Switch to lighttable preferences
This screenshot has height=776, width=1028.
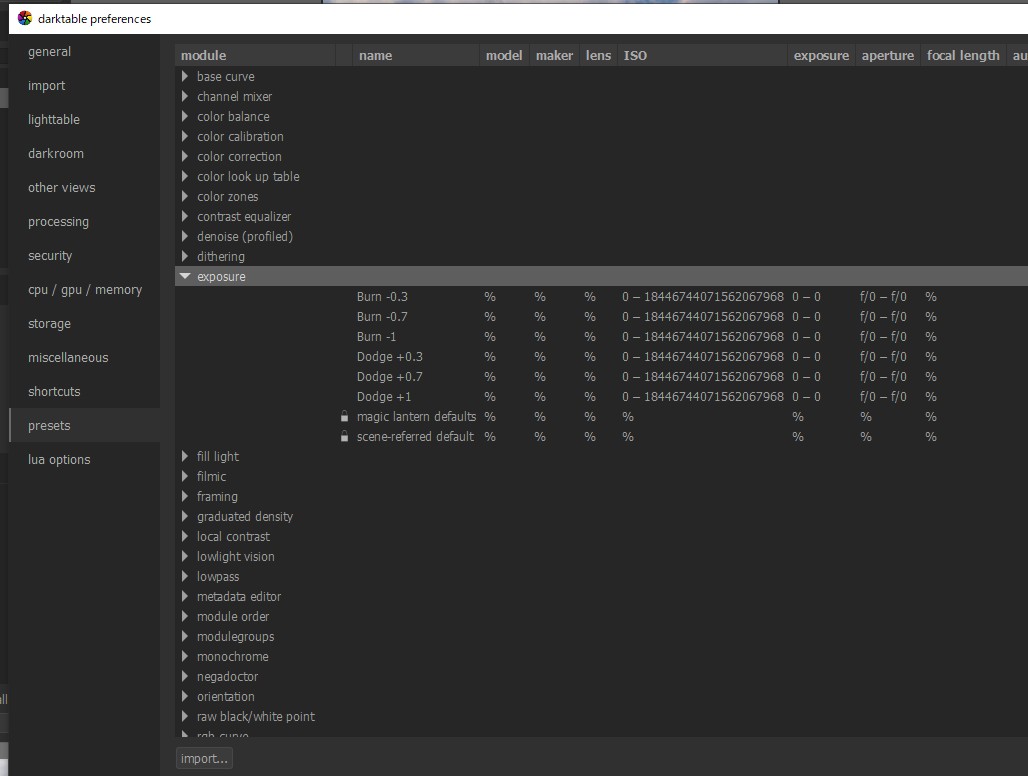point(85,119)
